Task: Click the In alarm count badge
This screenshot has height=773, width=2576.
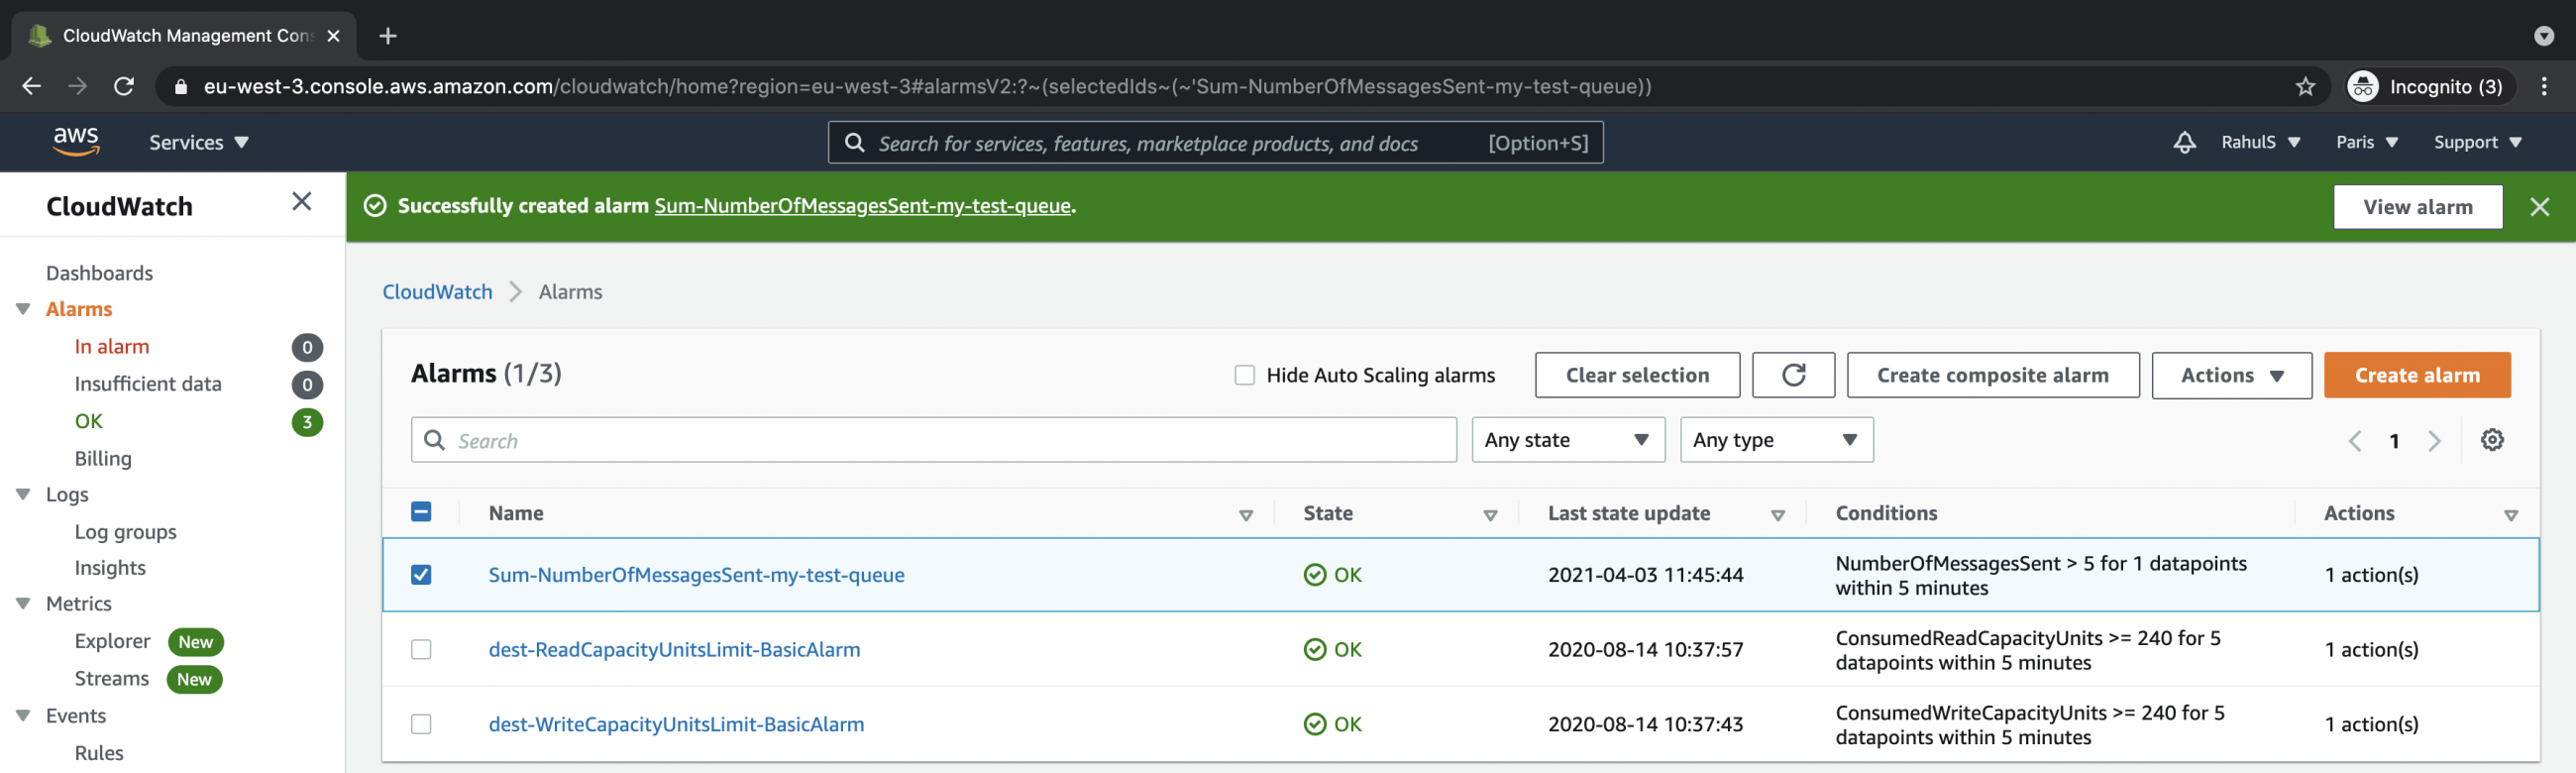Action: point(307,347)
